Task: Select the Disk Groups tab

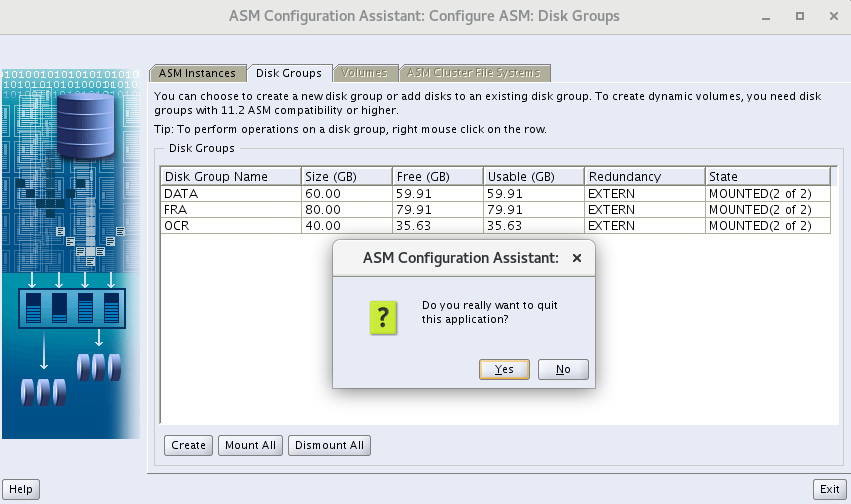Action: pyautogui.click(x=288, y=73)
